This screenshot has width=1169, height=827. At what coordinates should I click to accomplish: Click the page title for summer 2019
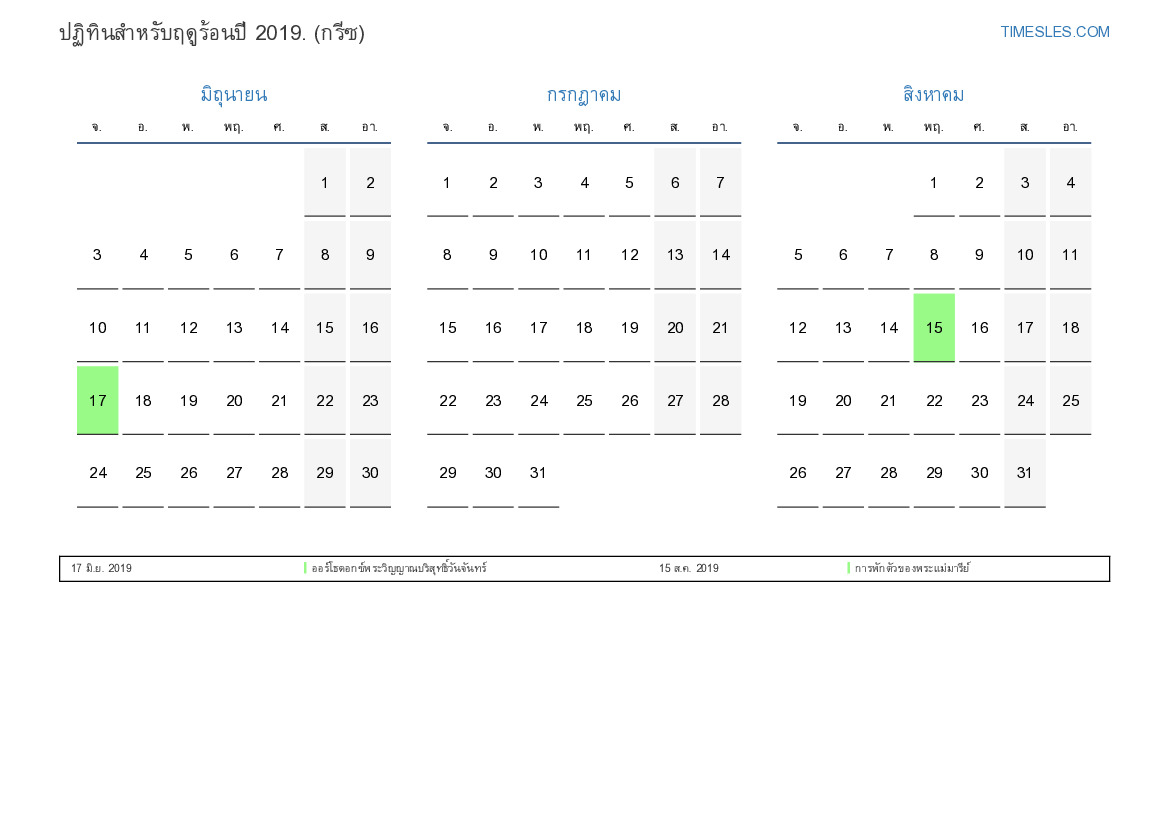pyautogui.click(x=212, y=33)
